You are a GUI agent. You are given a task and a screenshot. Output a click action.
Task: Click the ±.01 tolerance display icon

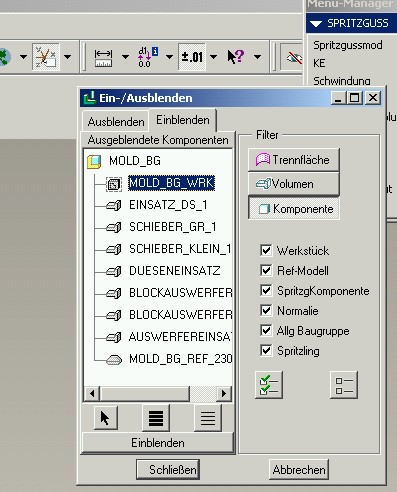[192, 57]
